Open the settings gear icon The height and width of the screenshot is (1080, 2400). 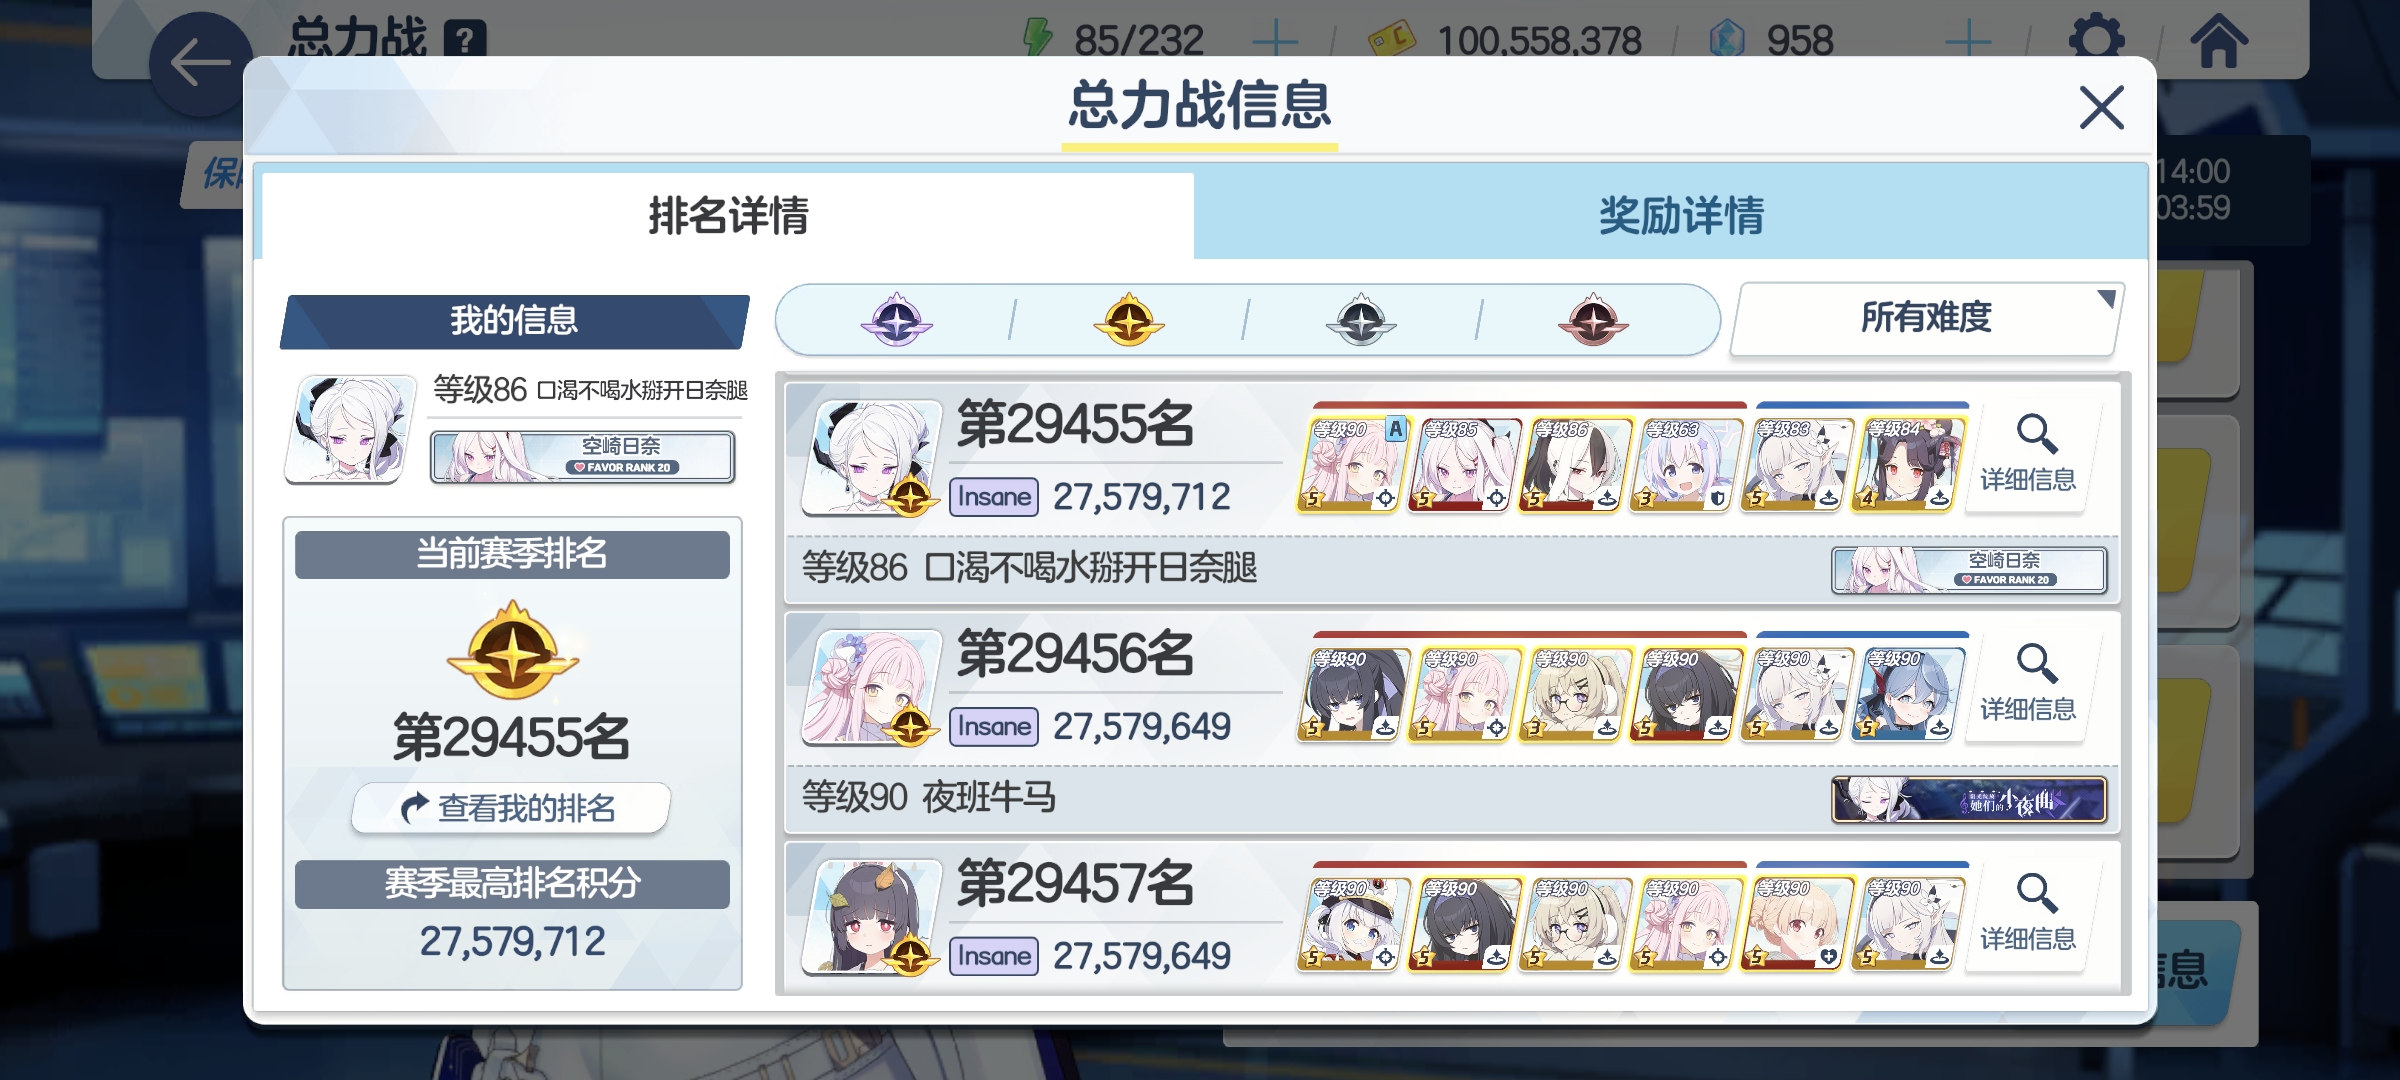2096,40
